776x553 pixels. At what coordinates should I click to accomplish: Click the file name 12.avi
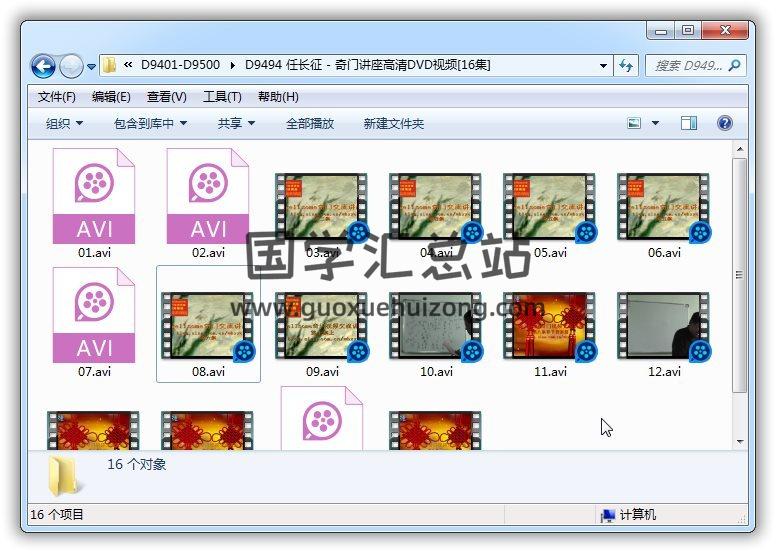click(664, 371)
